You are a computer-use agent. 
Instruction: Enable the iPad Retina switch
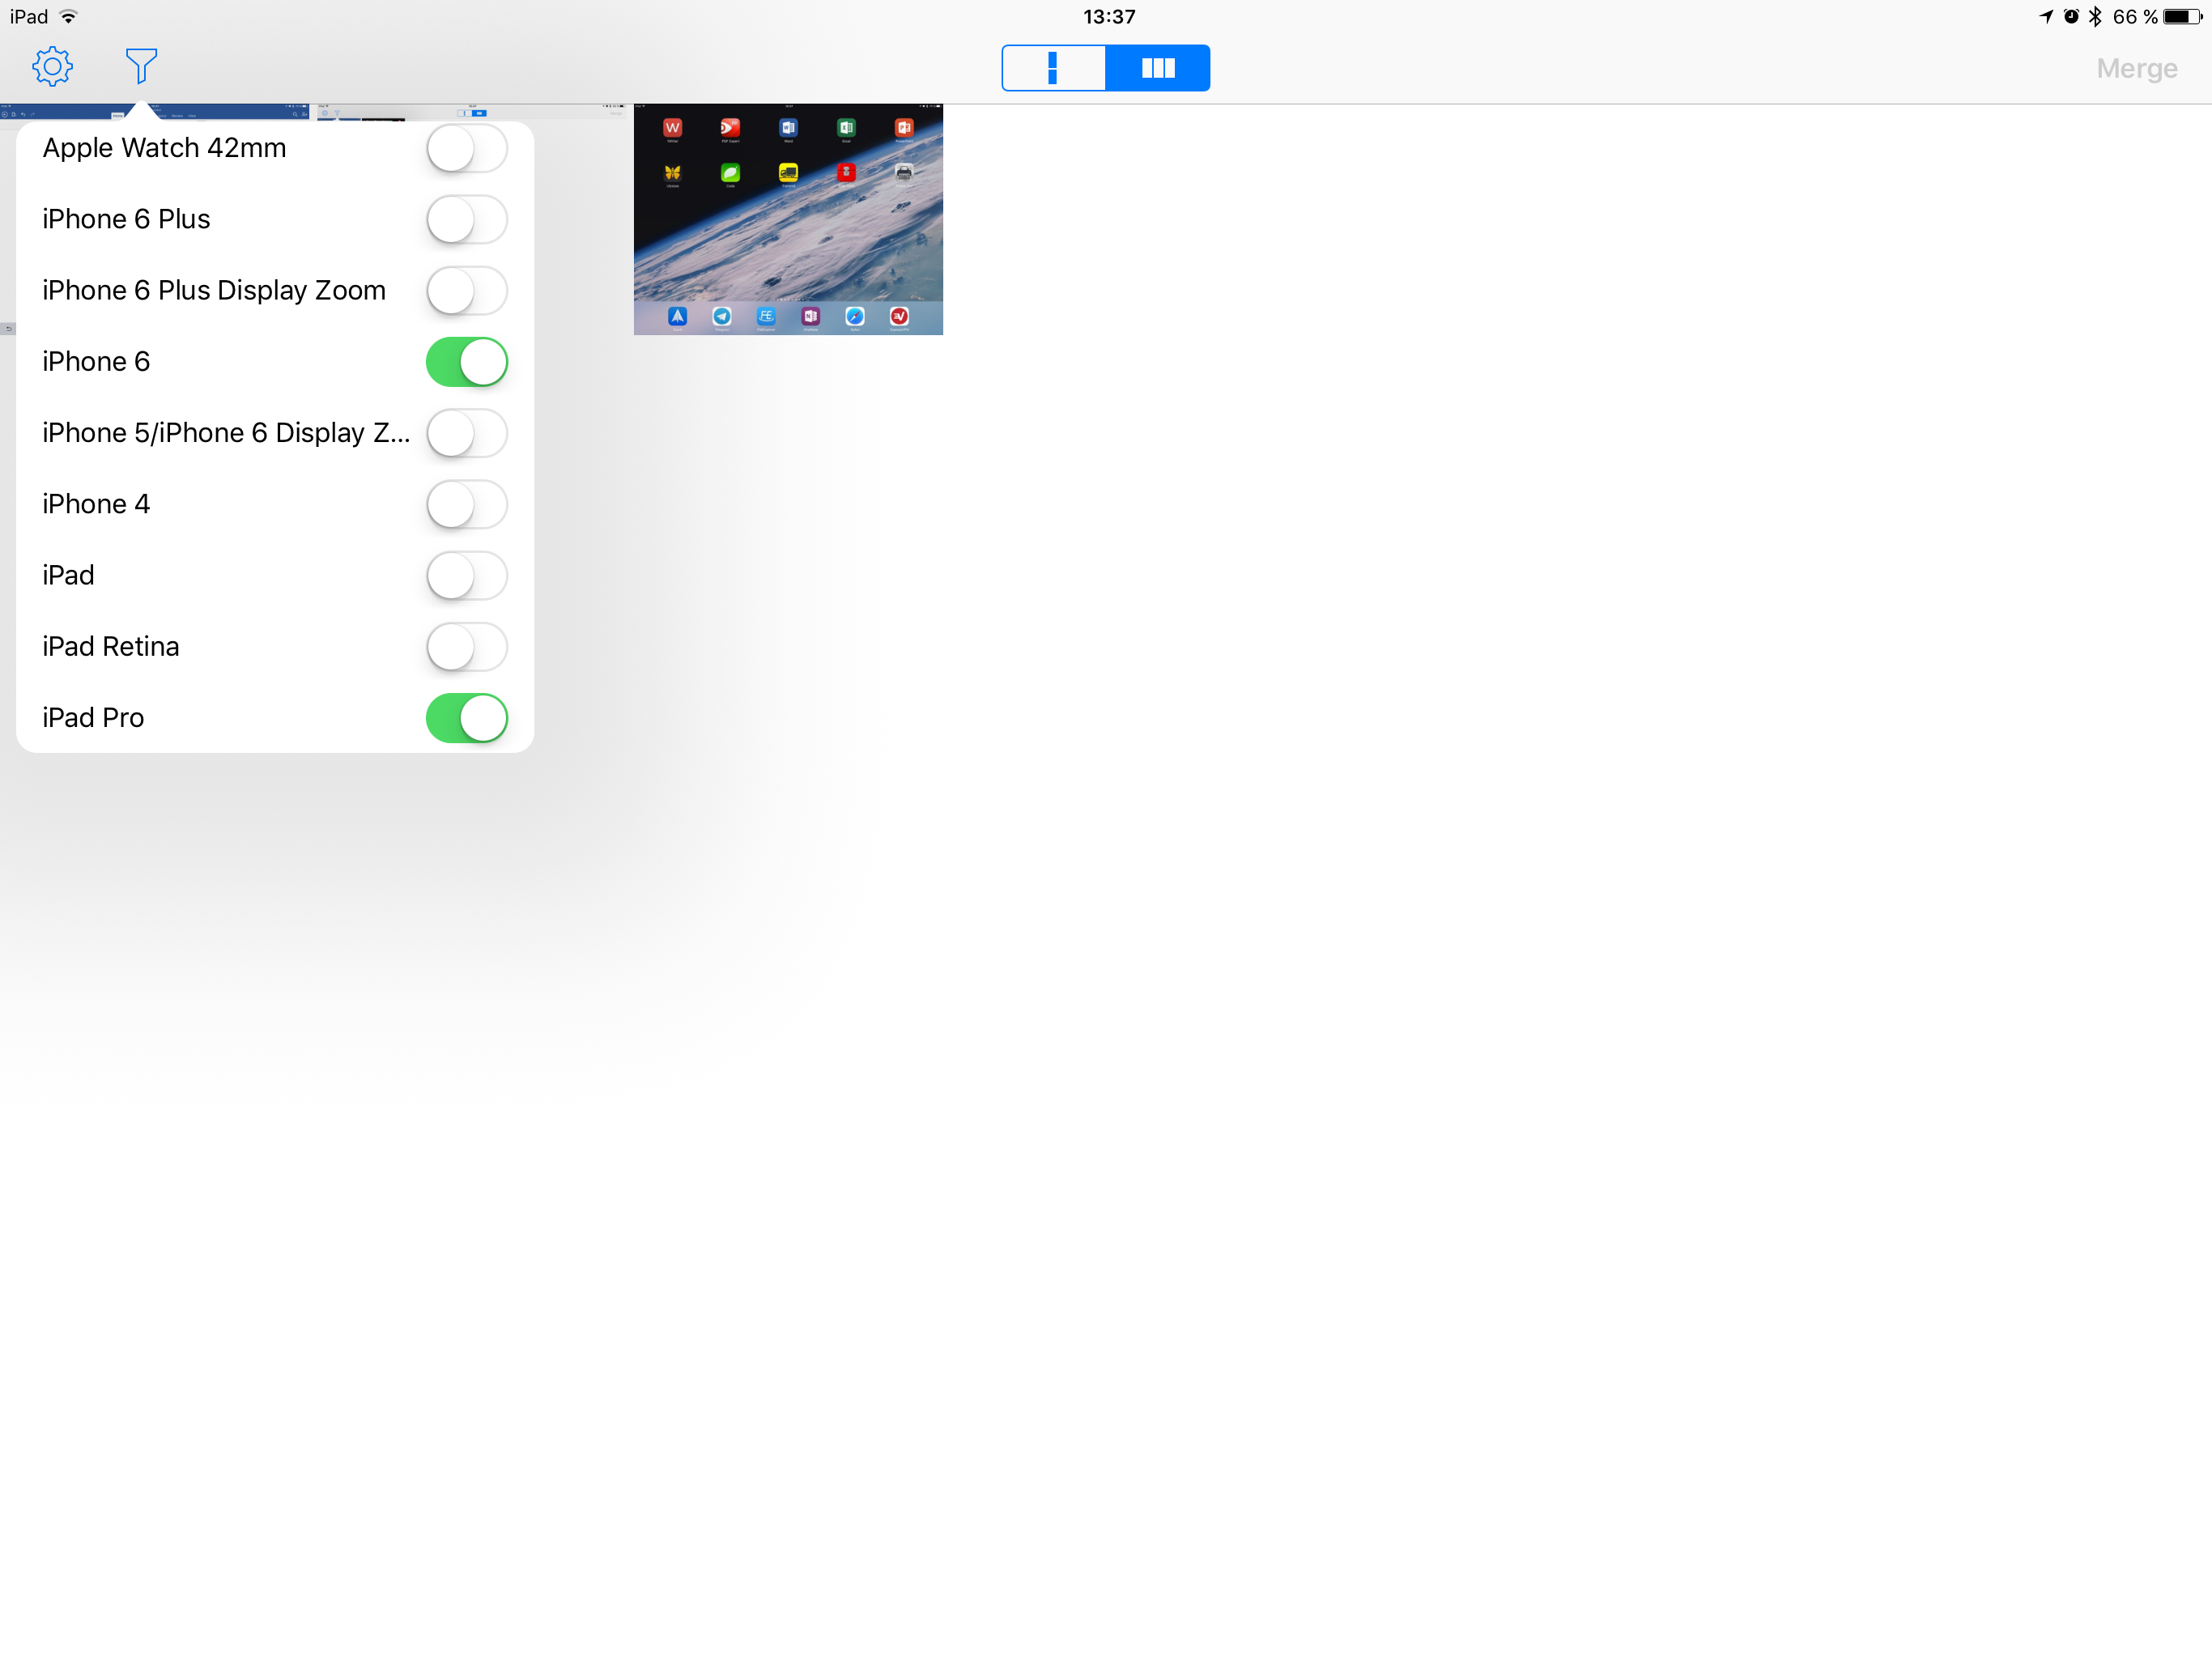[x=467, y=647]
